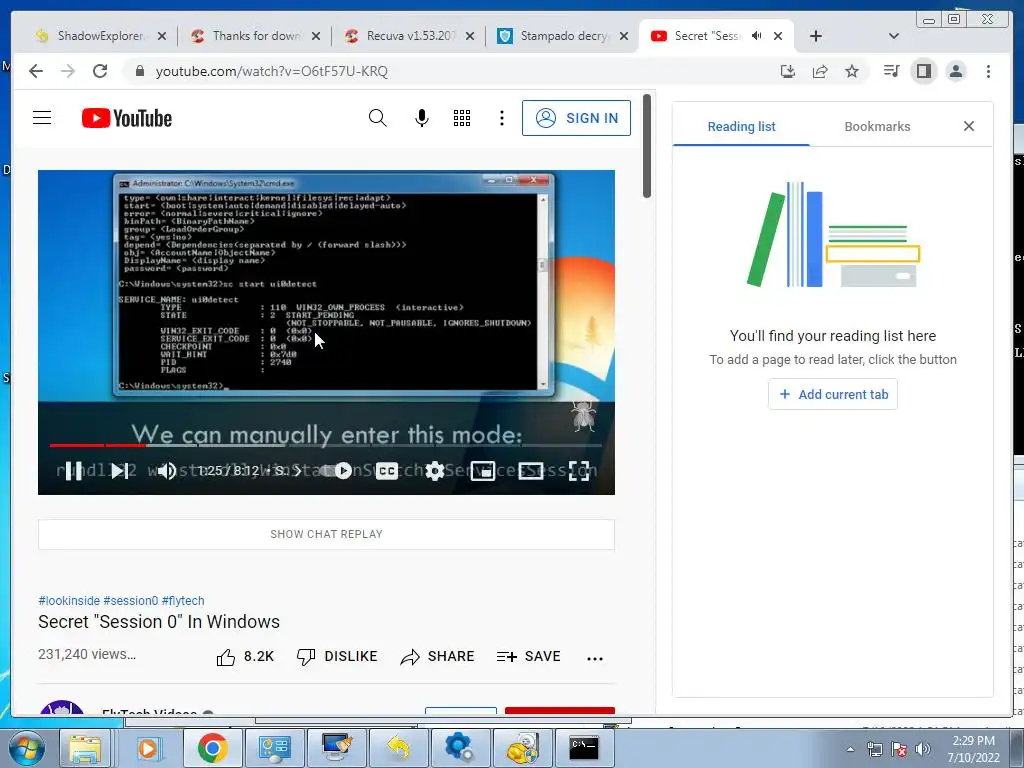Toggle the side panel button
This screenshot has height=768, width=1024.
(x=923, y=71)
